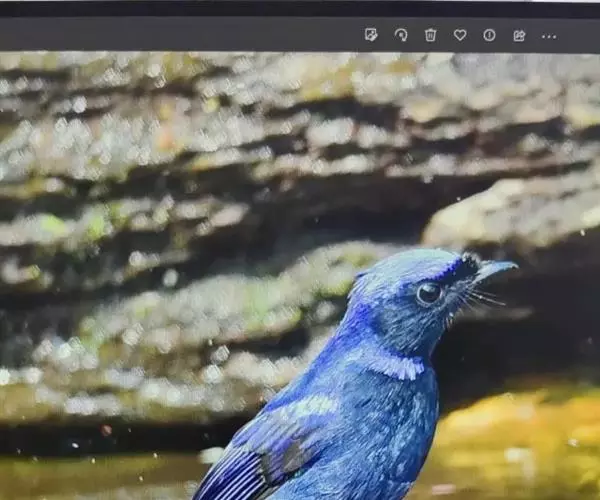The image size is (600, 500).
Task: Mark the photo as favorite with the heart
Action: click(x=460, y=35)
